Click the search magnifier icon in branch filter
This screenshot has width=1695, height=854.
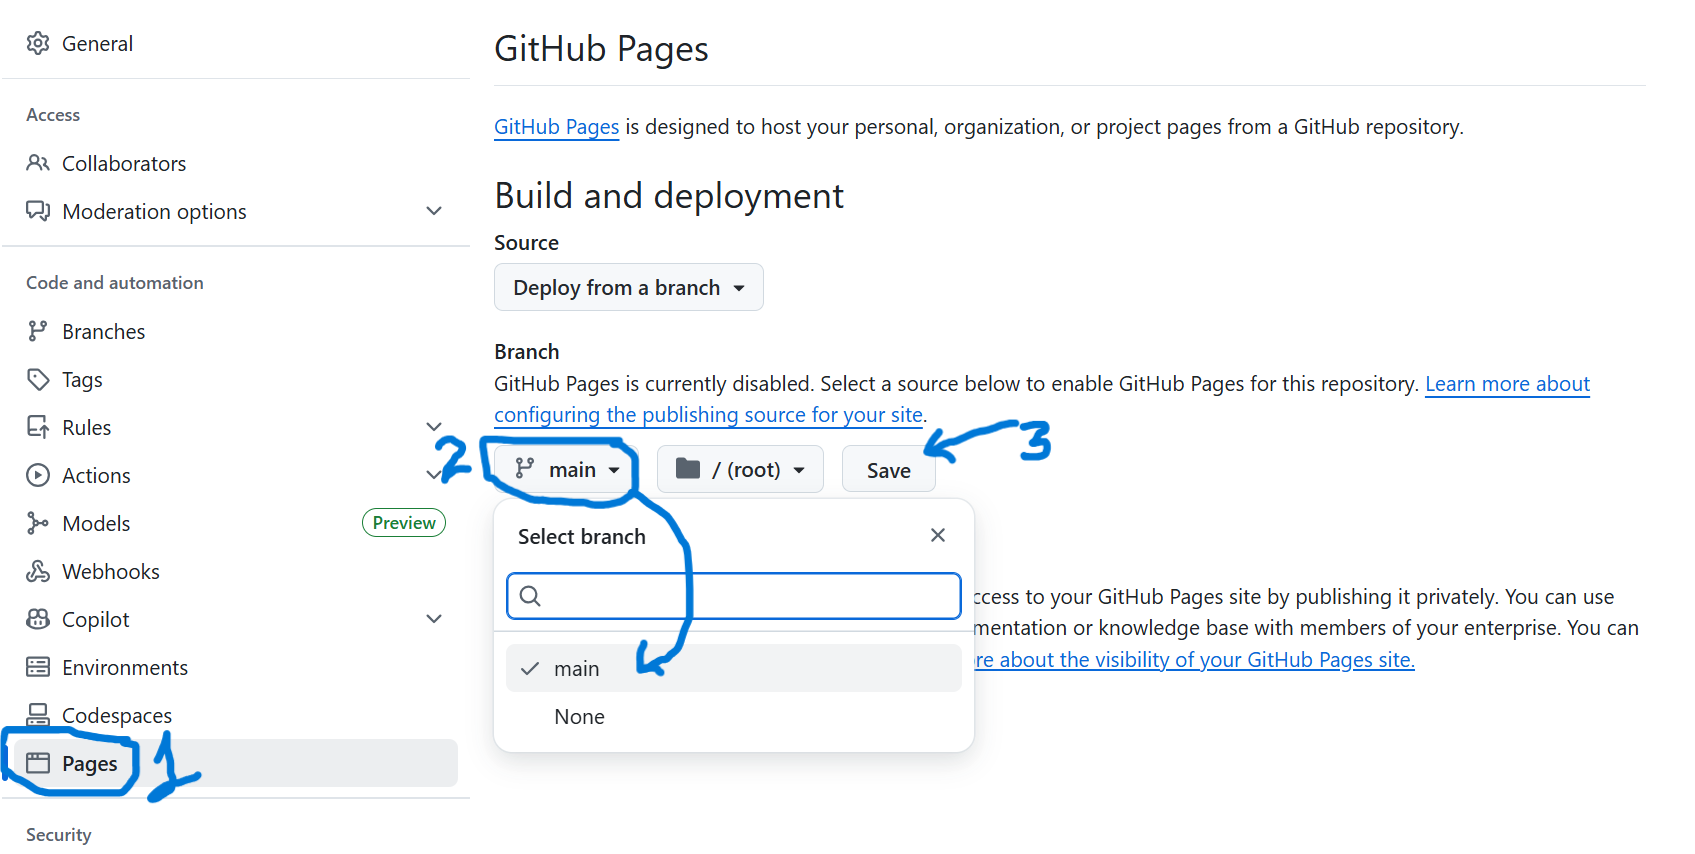pos(531,596)
